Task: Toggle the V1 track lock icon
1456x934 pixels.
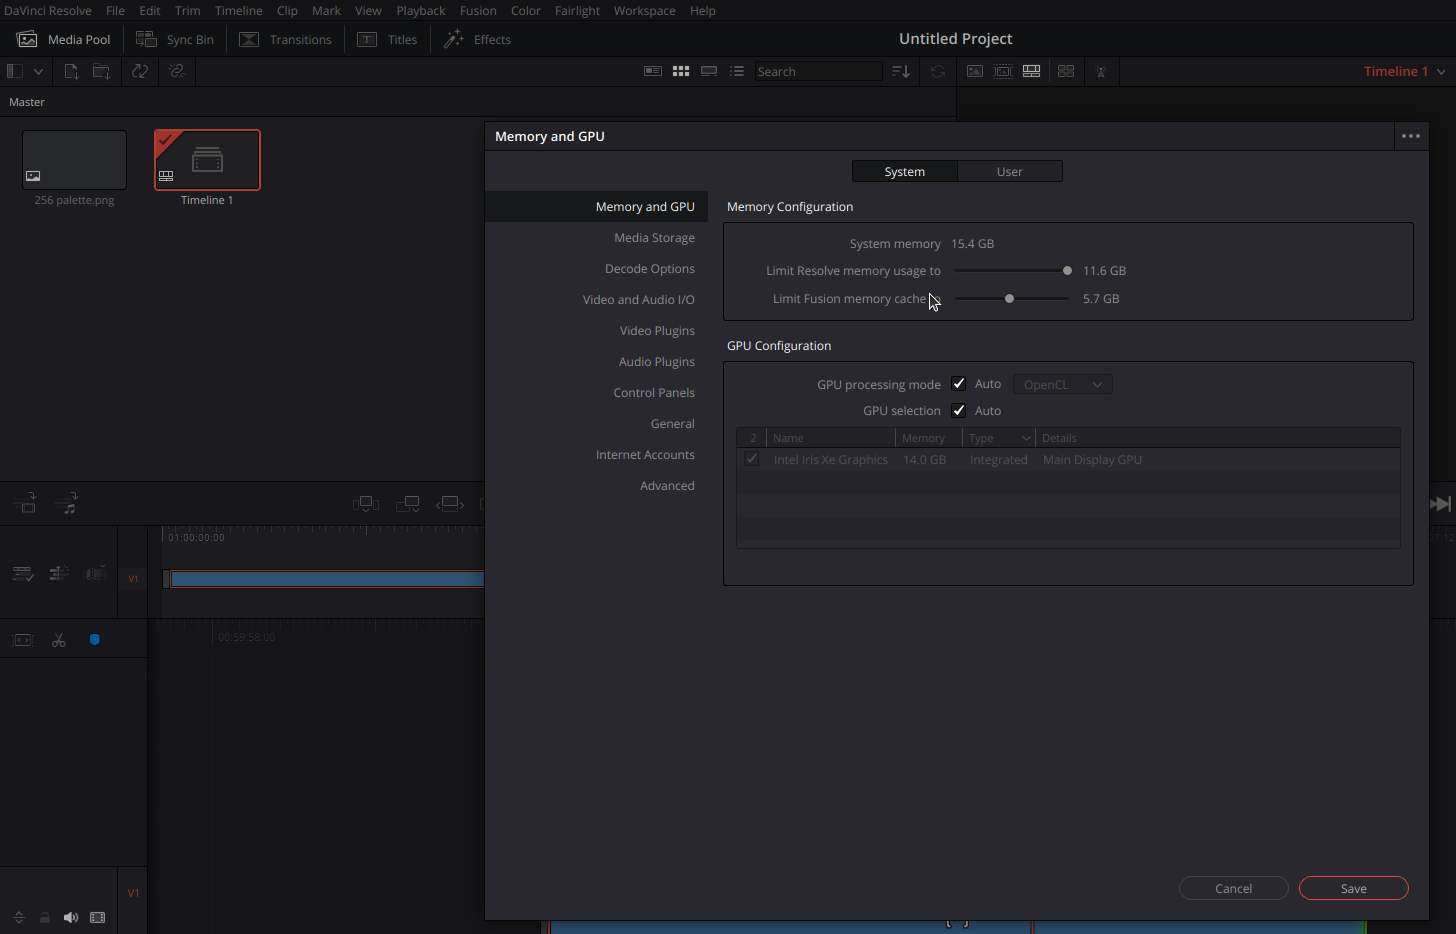Action: [x=45, y=917]
